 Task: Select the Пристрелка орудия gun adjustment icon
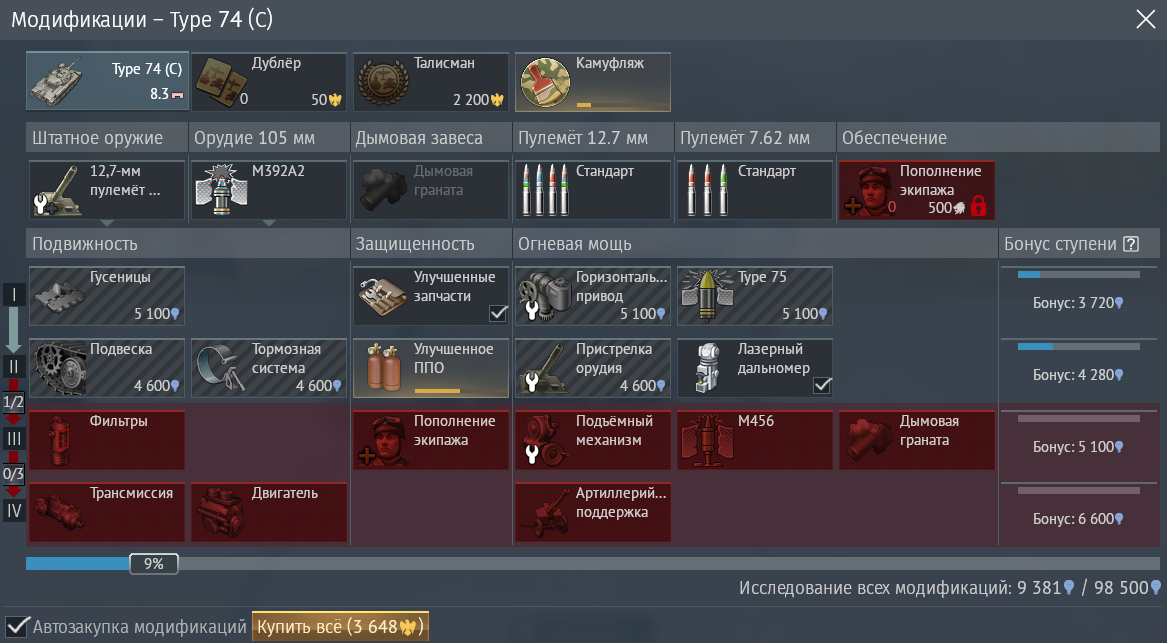543,368
